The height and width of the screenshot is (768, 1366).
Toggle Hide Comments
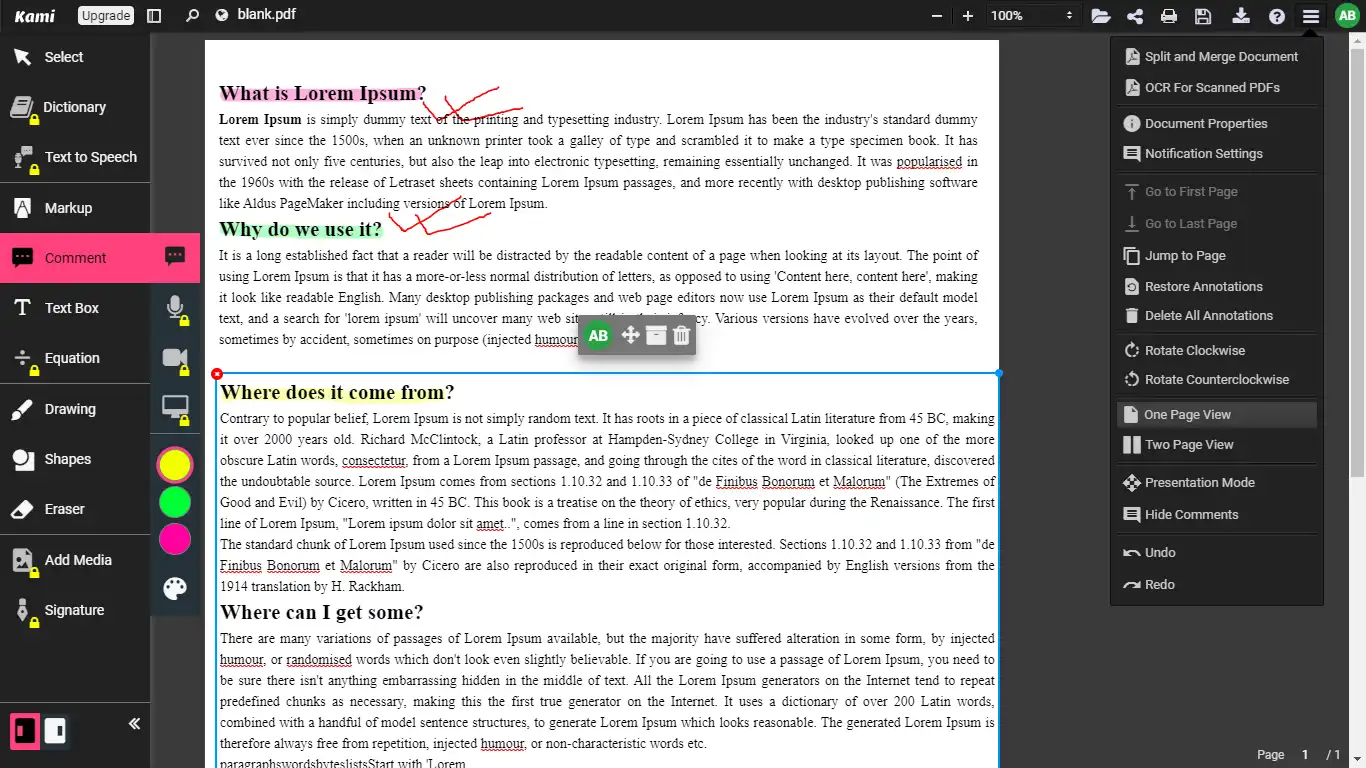(1217, 515)
